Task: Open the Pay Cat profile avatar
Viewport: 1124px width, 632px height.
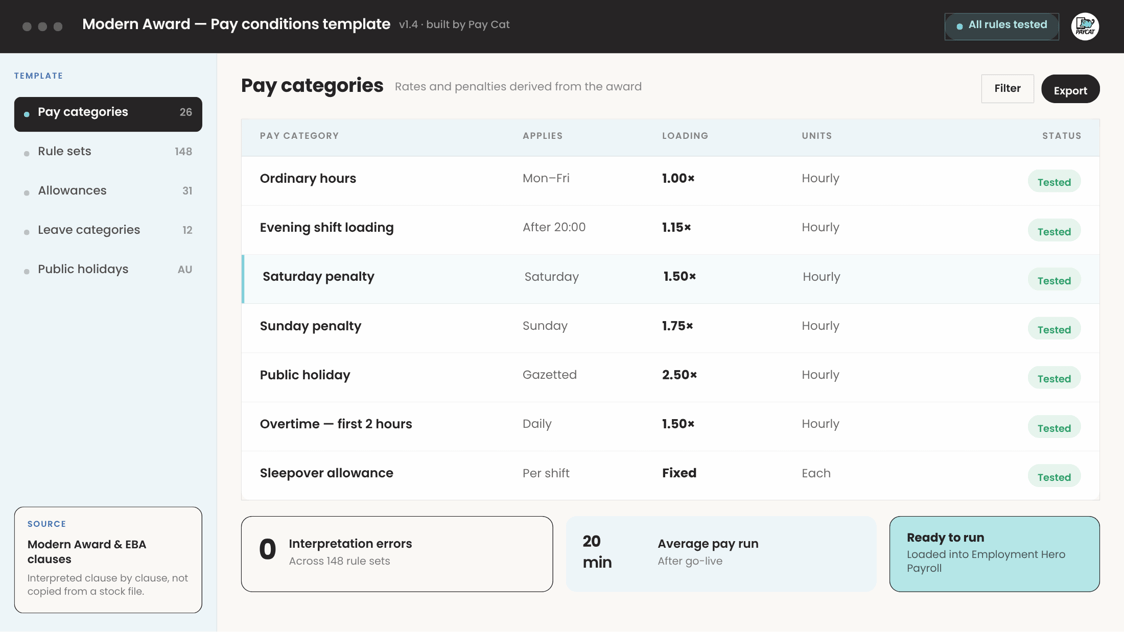Action: [1085, 26]
